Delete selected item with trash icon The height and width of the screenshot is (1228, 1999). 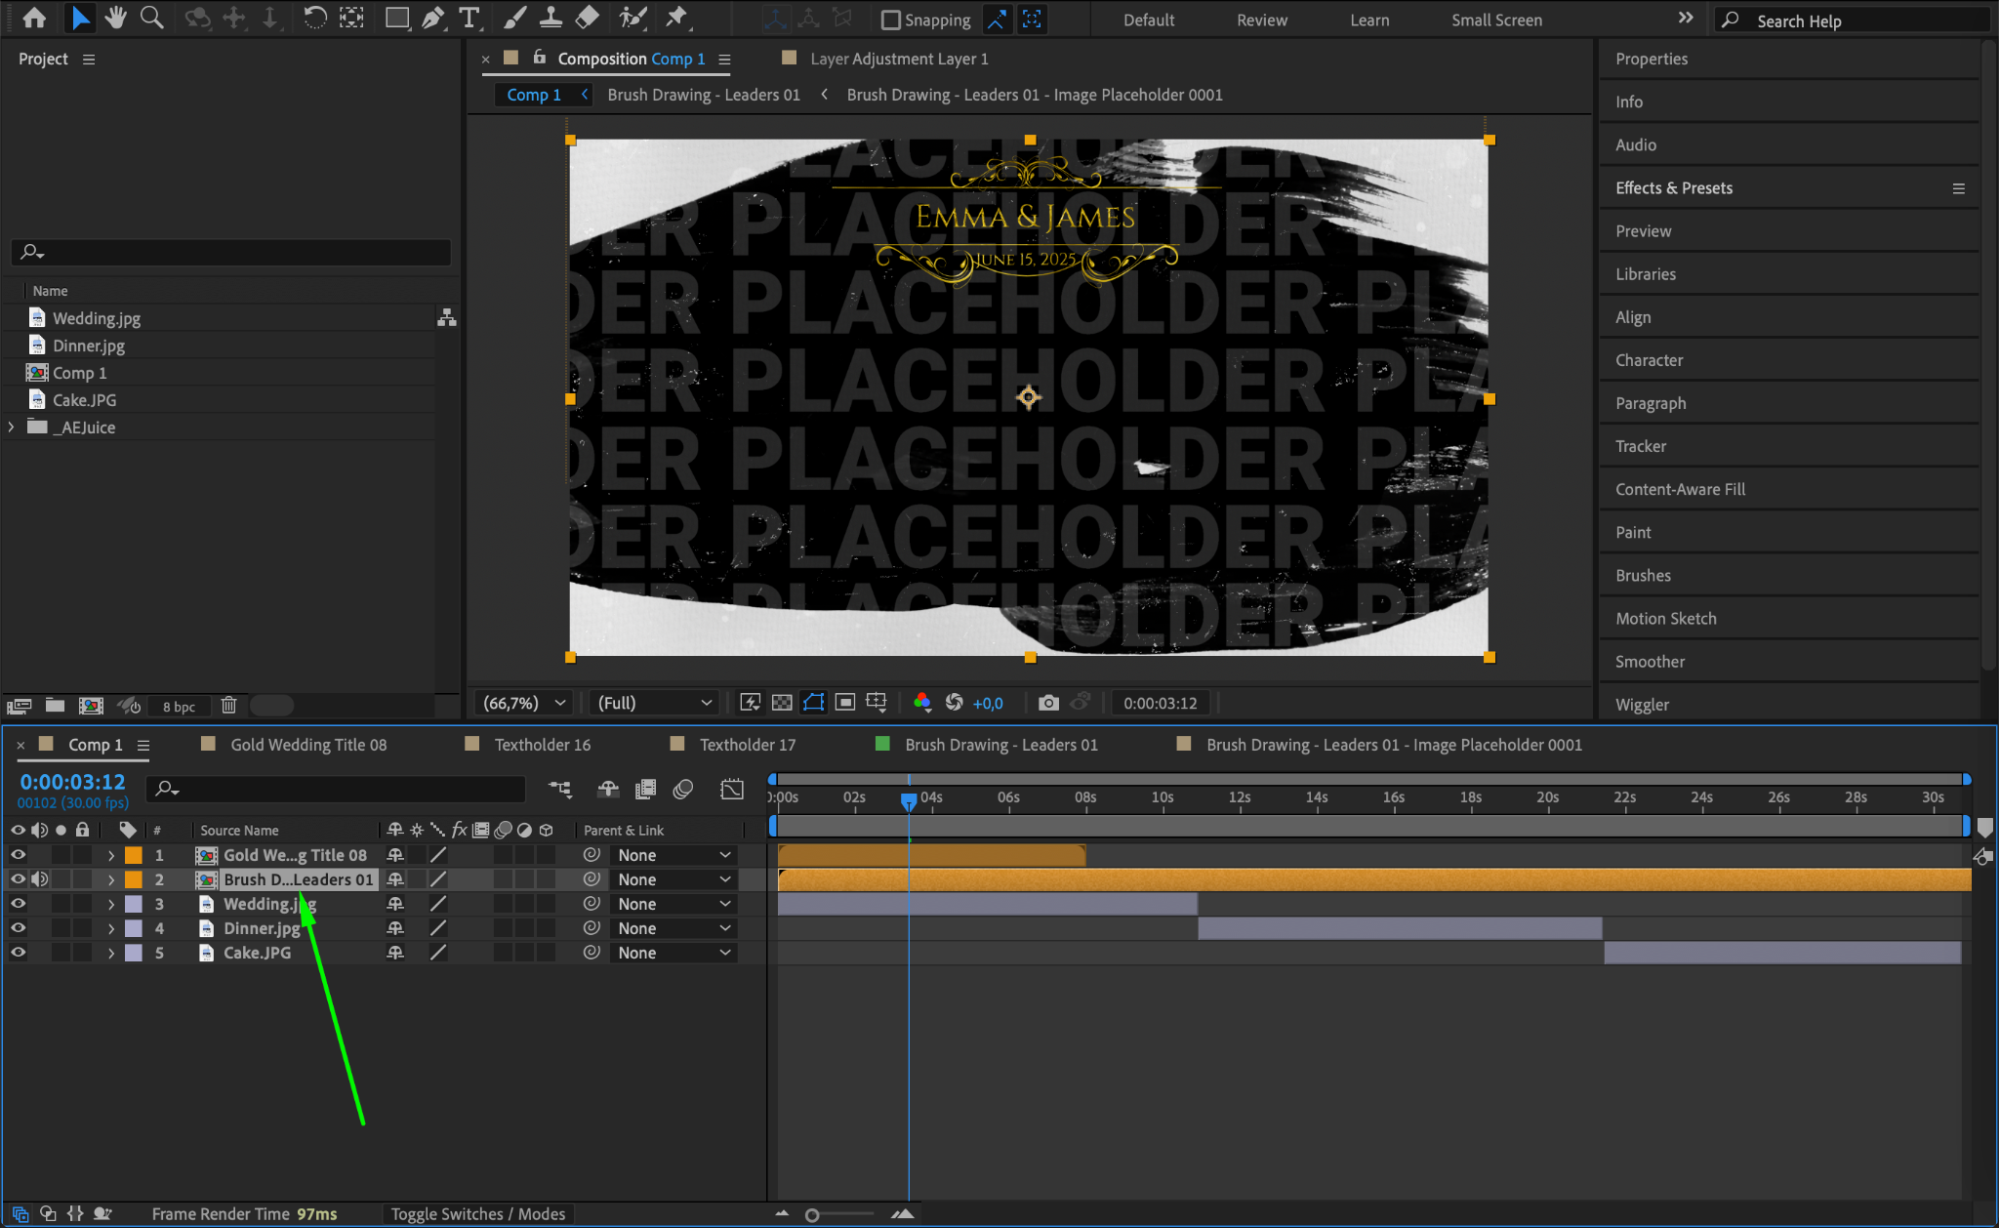point(228,705)
